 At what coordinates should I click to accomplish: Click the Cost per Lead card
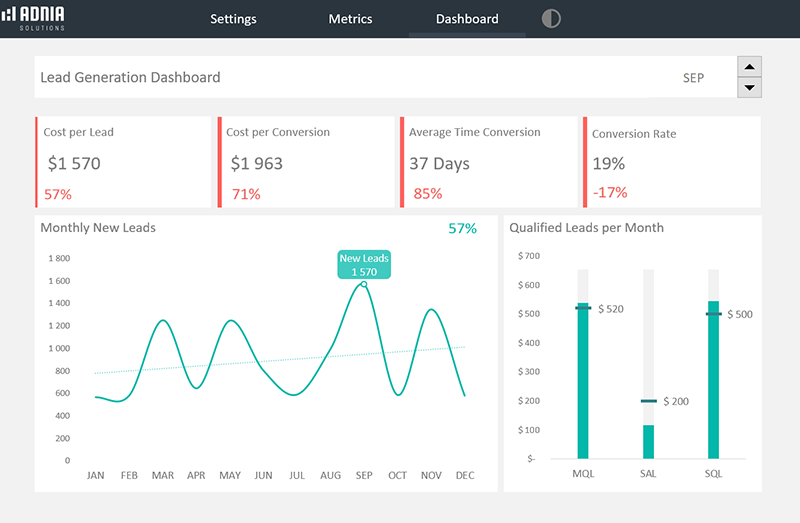124,162
